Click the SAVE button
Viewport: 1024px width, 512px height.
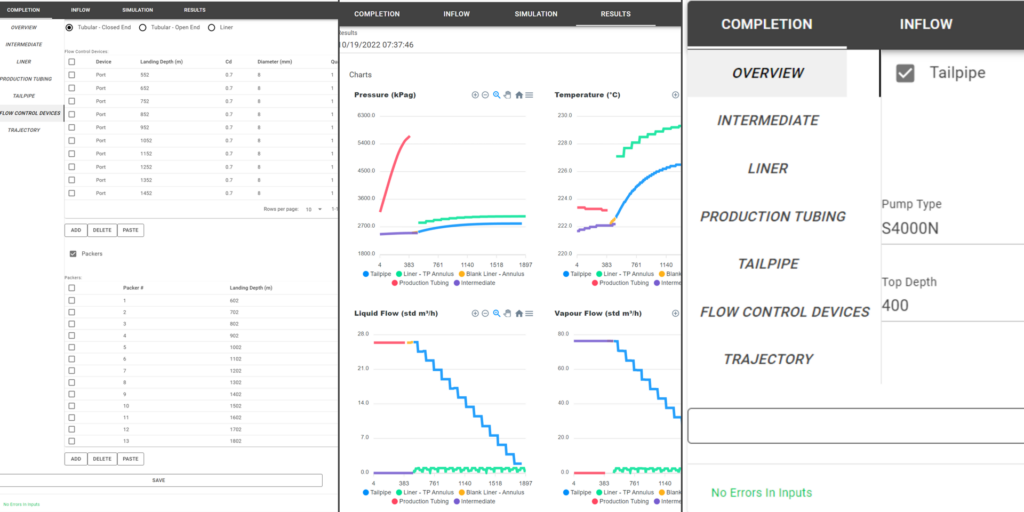click(x=159, y=480)
